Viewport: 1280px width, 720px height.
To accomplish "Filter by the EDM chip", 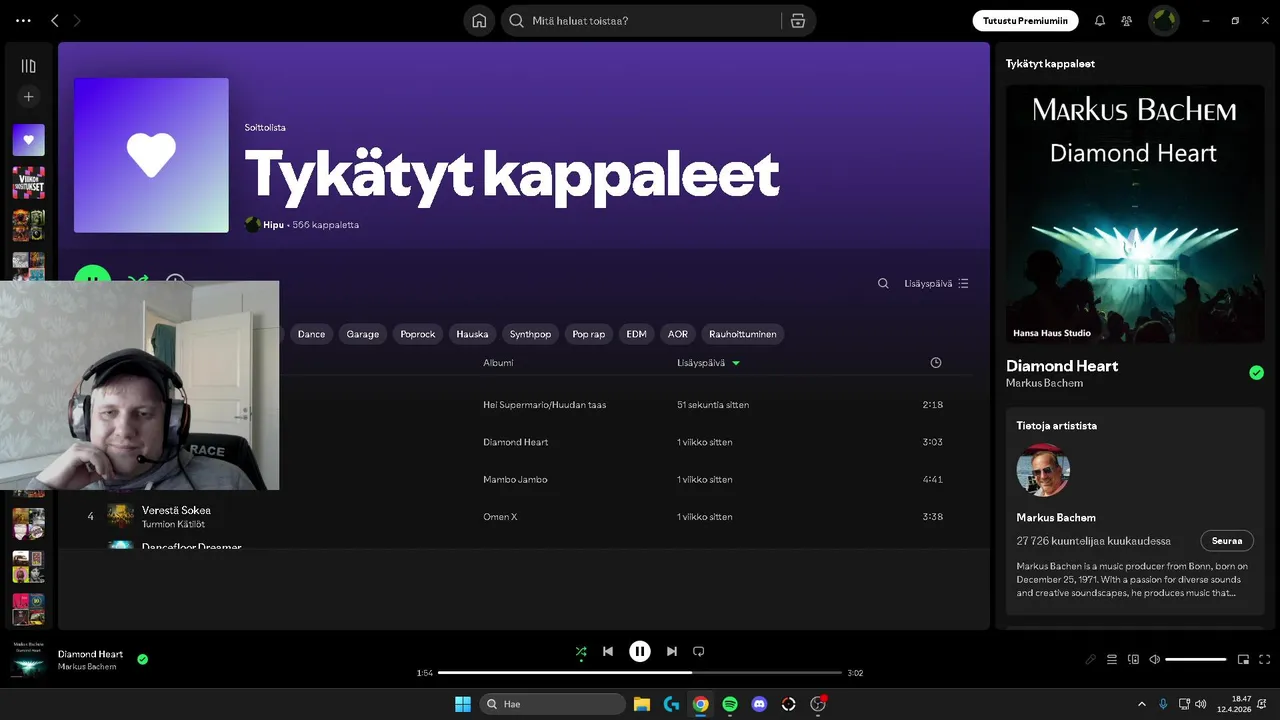I will [x=636, y=334].
